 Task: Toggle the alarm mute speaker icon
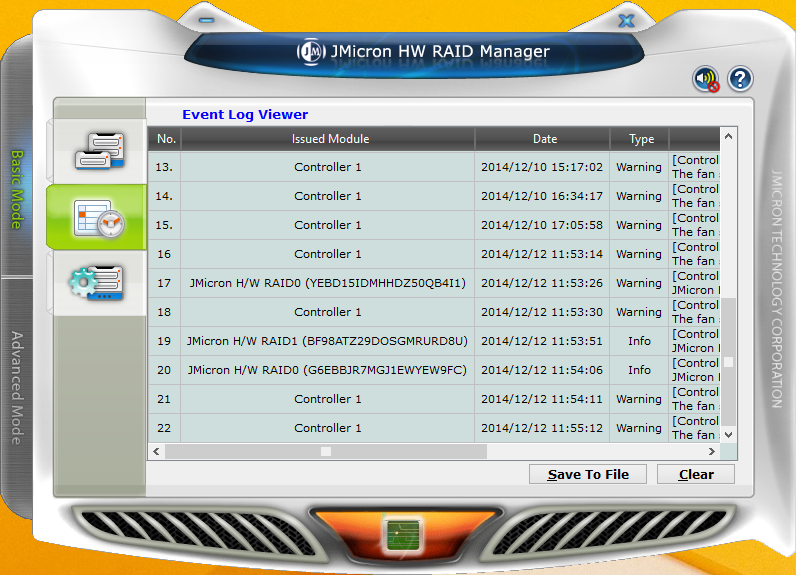point(706,79)
